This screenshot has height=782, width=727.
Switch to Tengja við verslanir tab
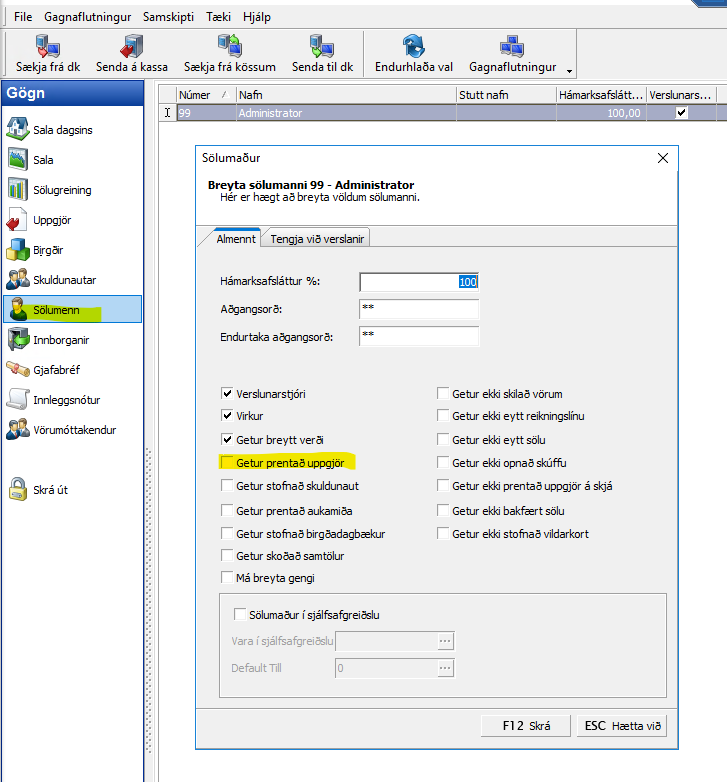tap(317, 238)
